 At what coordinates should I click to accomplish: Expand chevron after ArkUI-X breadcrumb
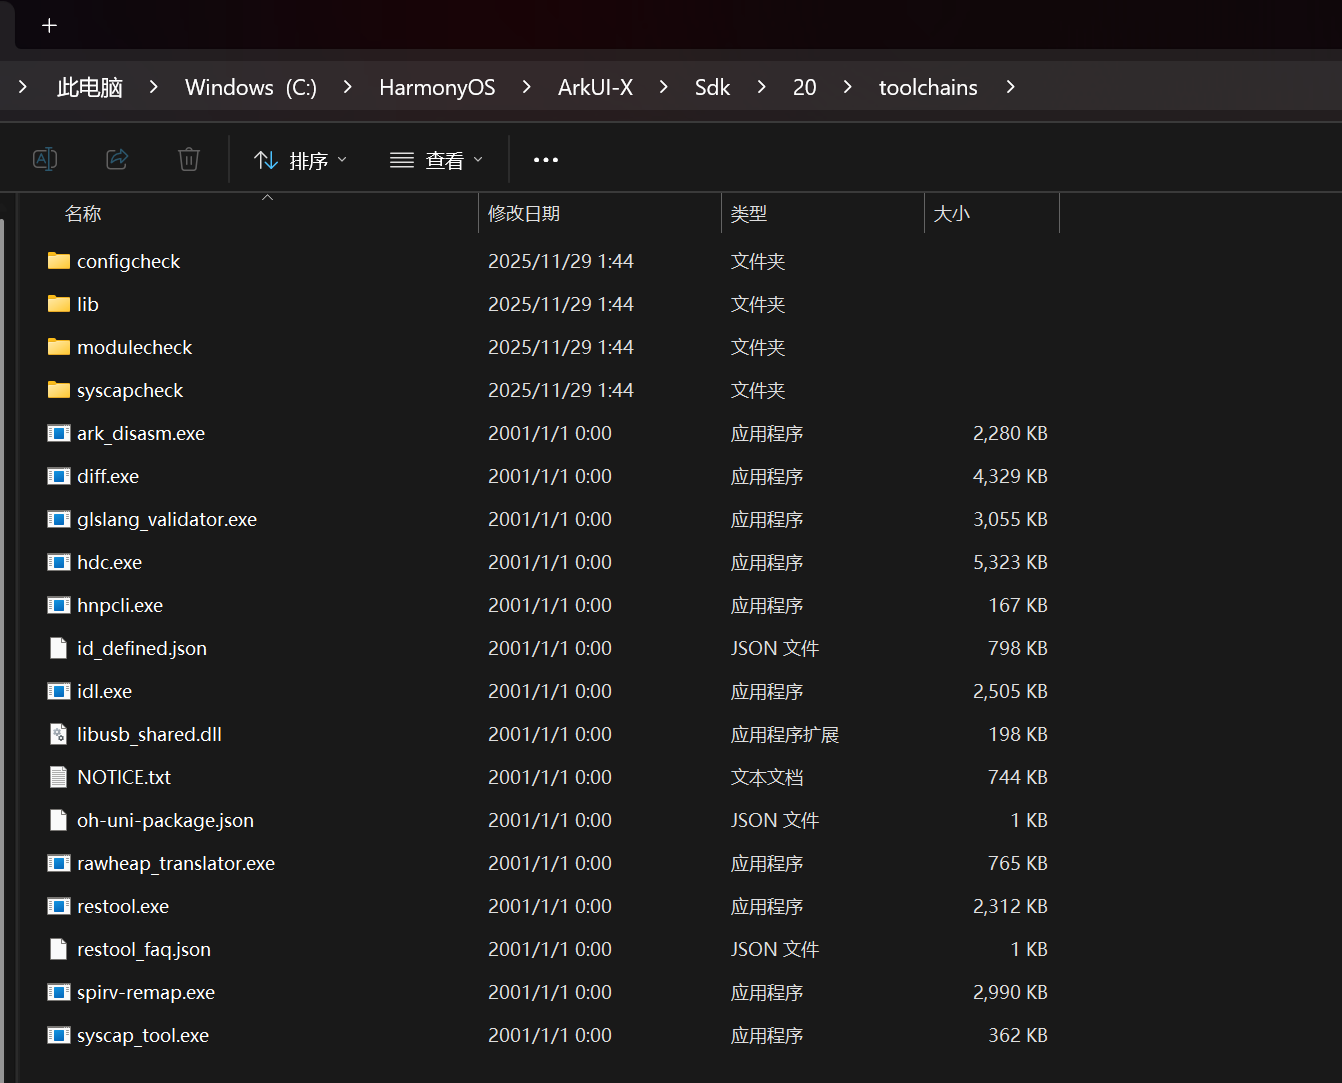pos(663,87)
